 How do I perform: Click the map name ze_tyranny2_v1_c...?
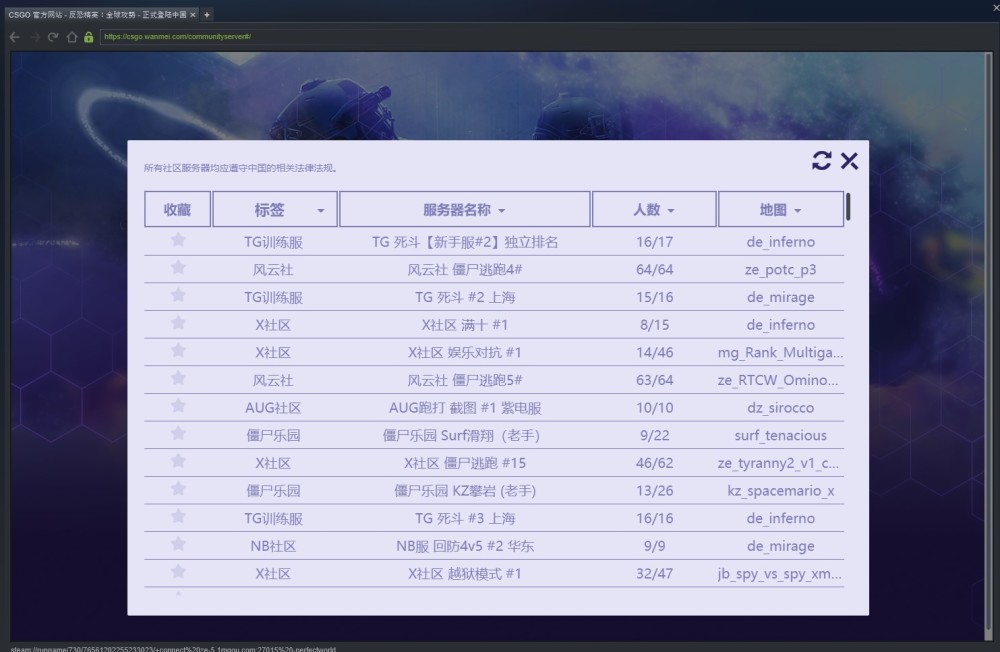(x=778, y=463)
